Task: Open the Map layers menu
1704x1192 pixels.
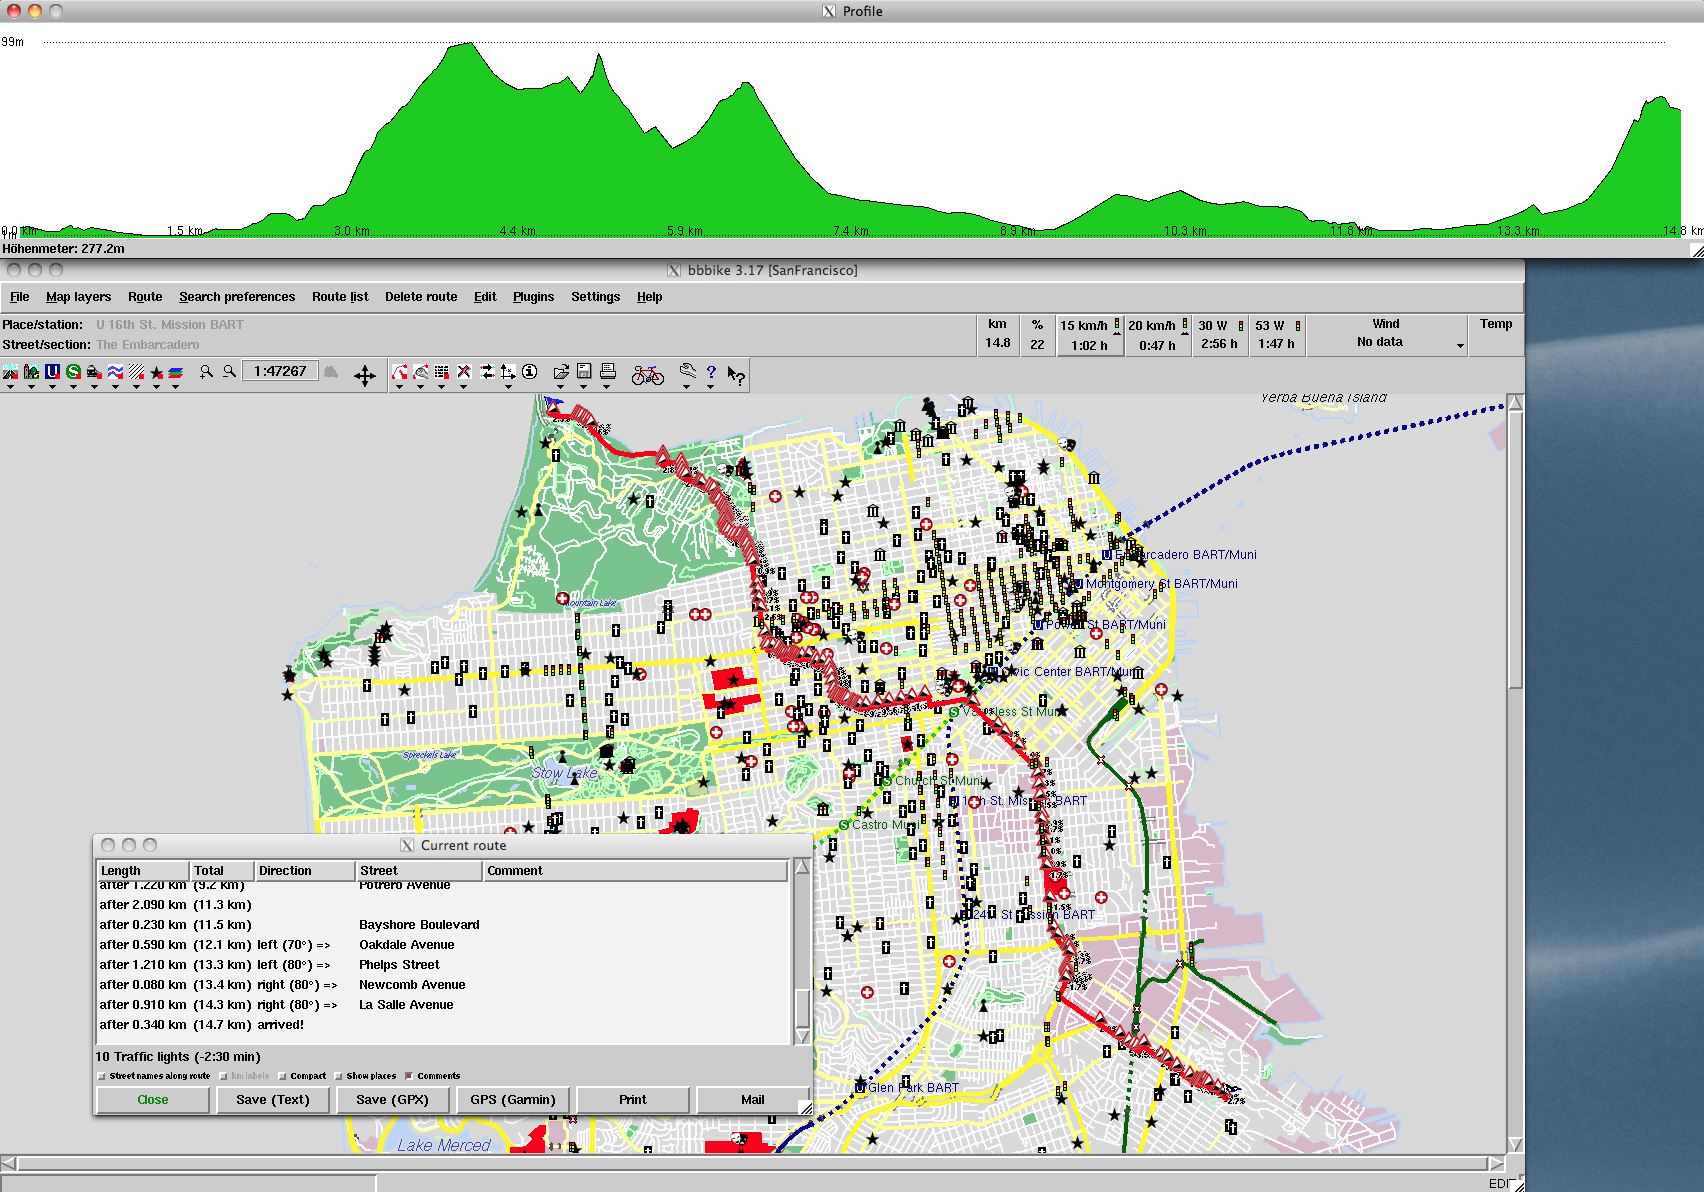Action: [x=78, y=297]
